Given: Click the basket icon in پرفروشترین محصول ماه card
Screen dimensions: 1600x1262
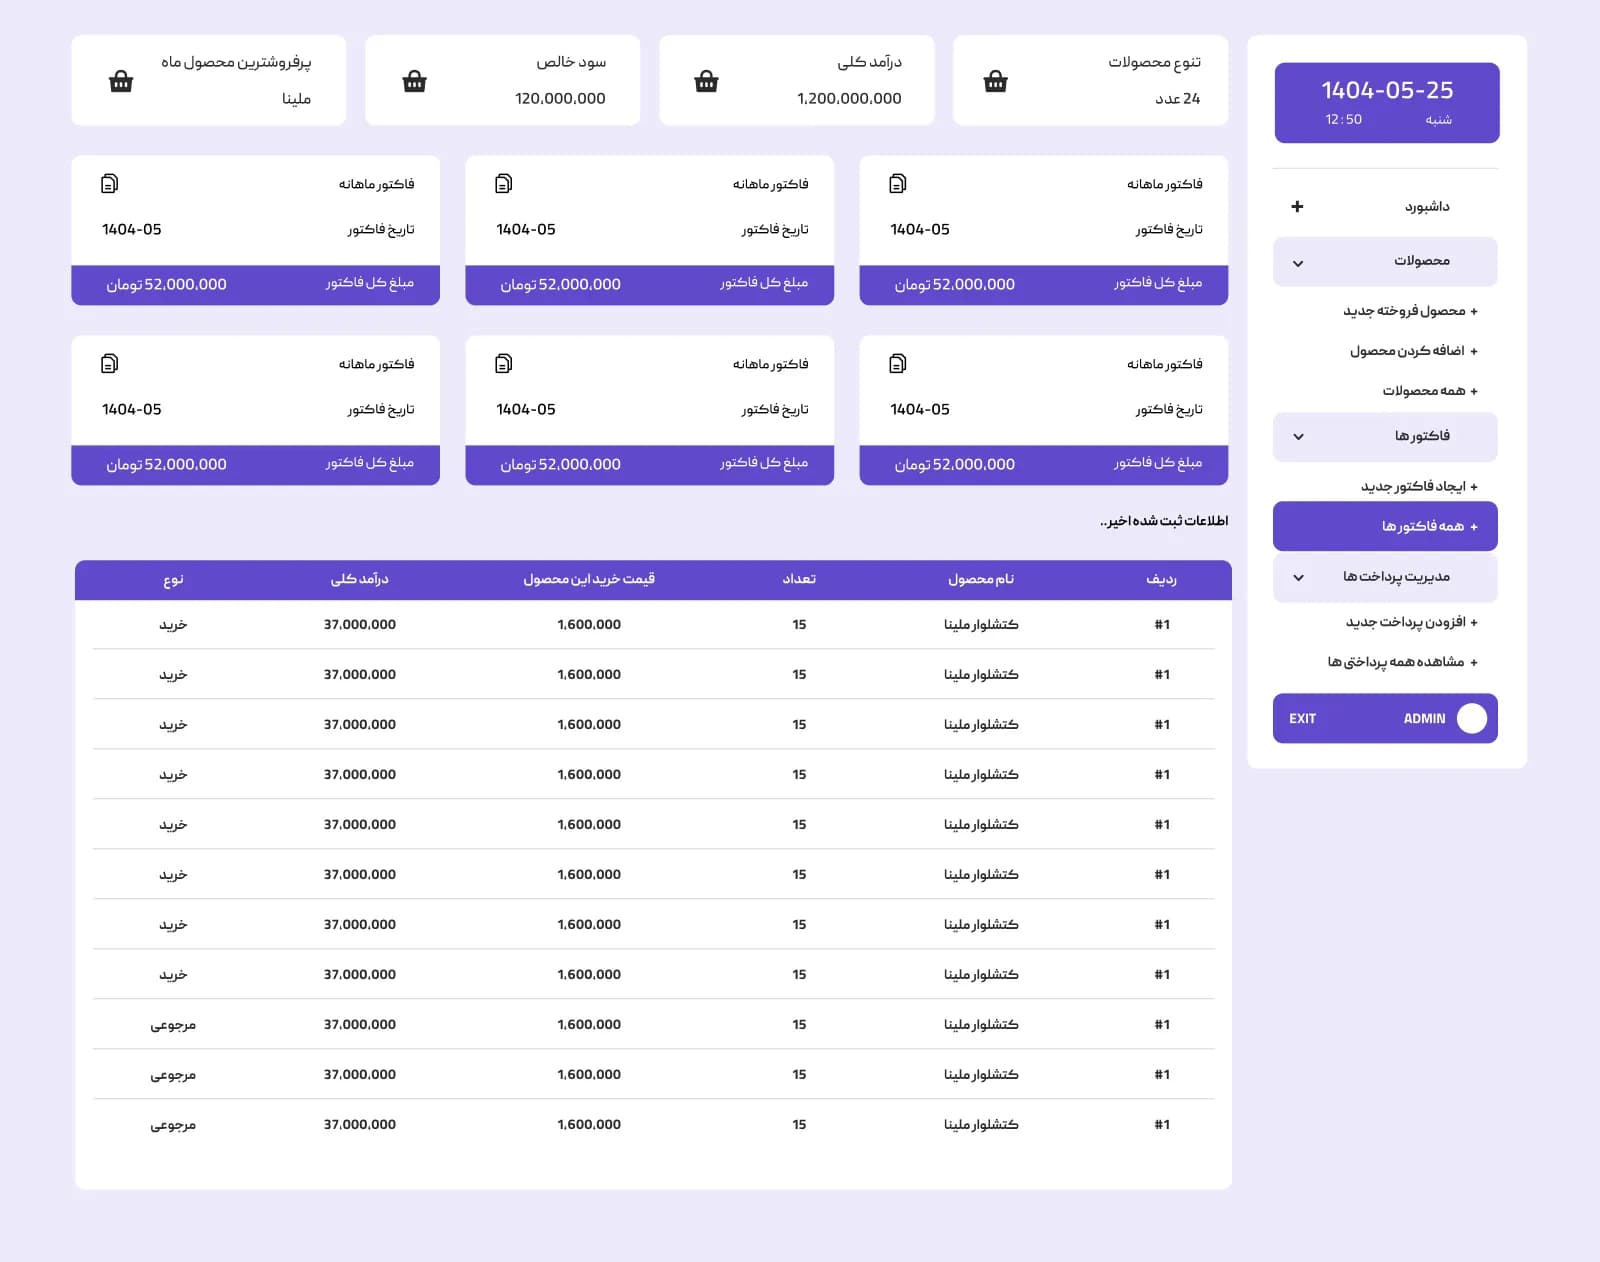Looking at the screenshot, I should [x=121, y=81].
